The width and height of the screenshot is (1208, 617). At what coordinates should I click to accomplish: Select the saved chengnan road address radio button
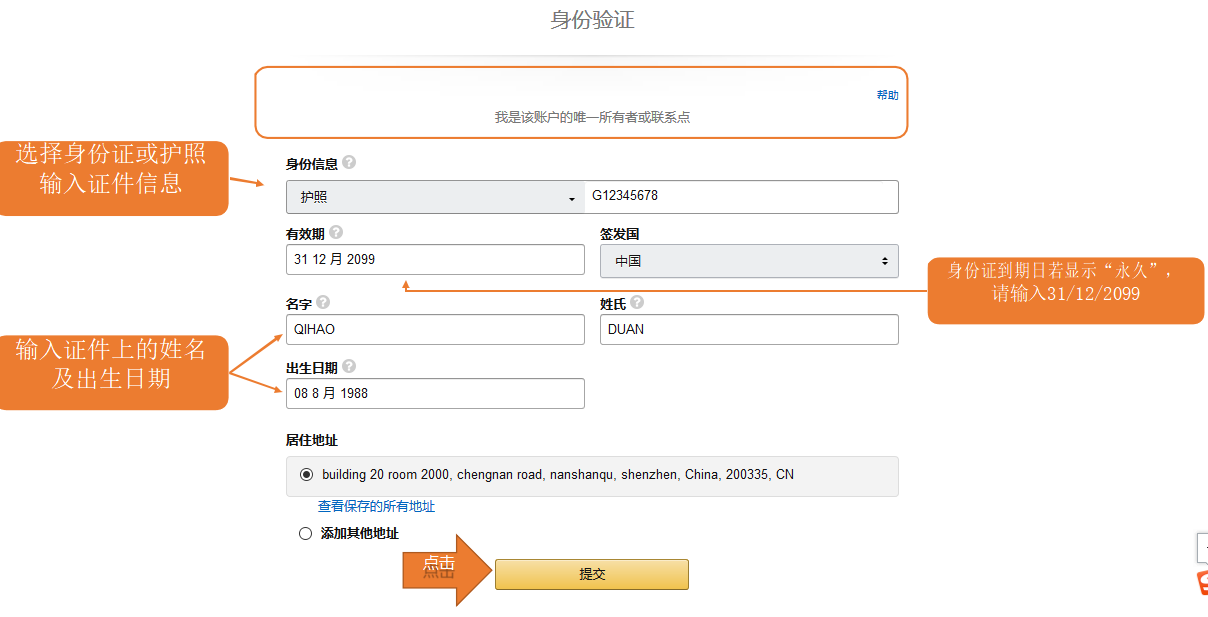coord(306,474)
